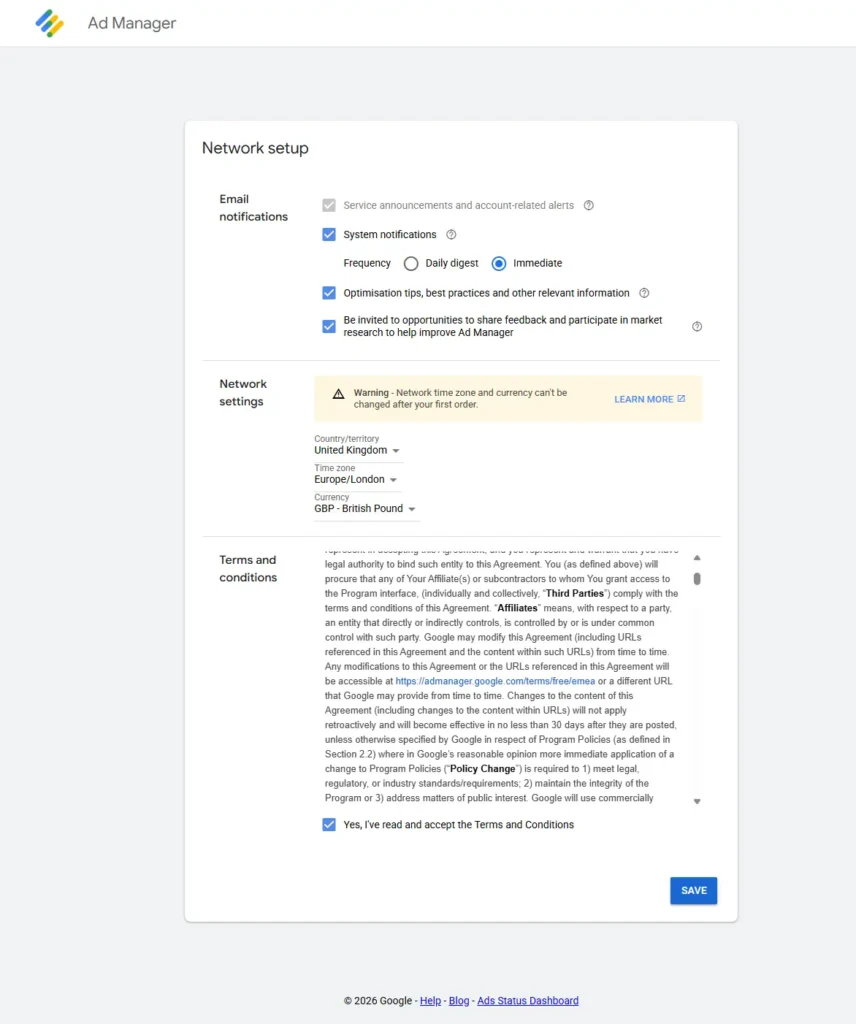Click the SAVE button
This screenshot has height=1024, width=856.
[693, 891]
